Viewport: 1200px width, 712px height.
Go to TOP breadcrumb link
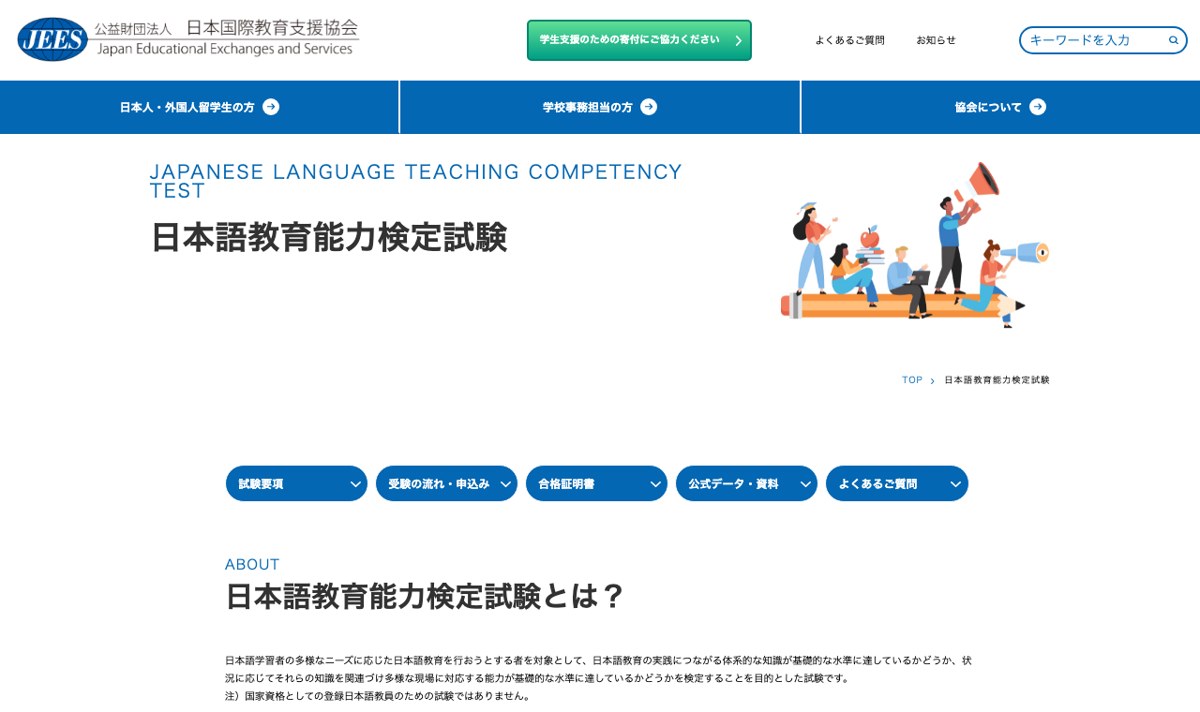[912, 380]
